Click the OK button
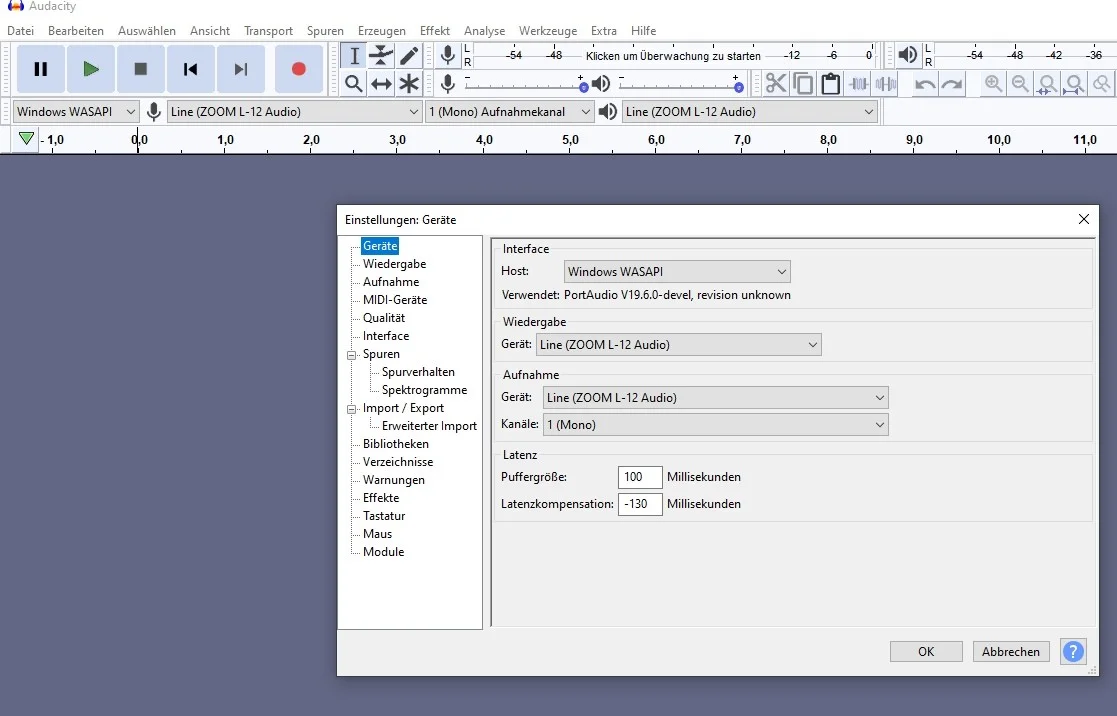Viewport: 1117px width, 716px height. click(926, 651)
